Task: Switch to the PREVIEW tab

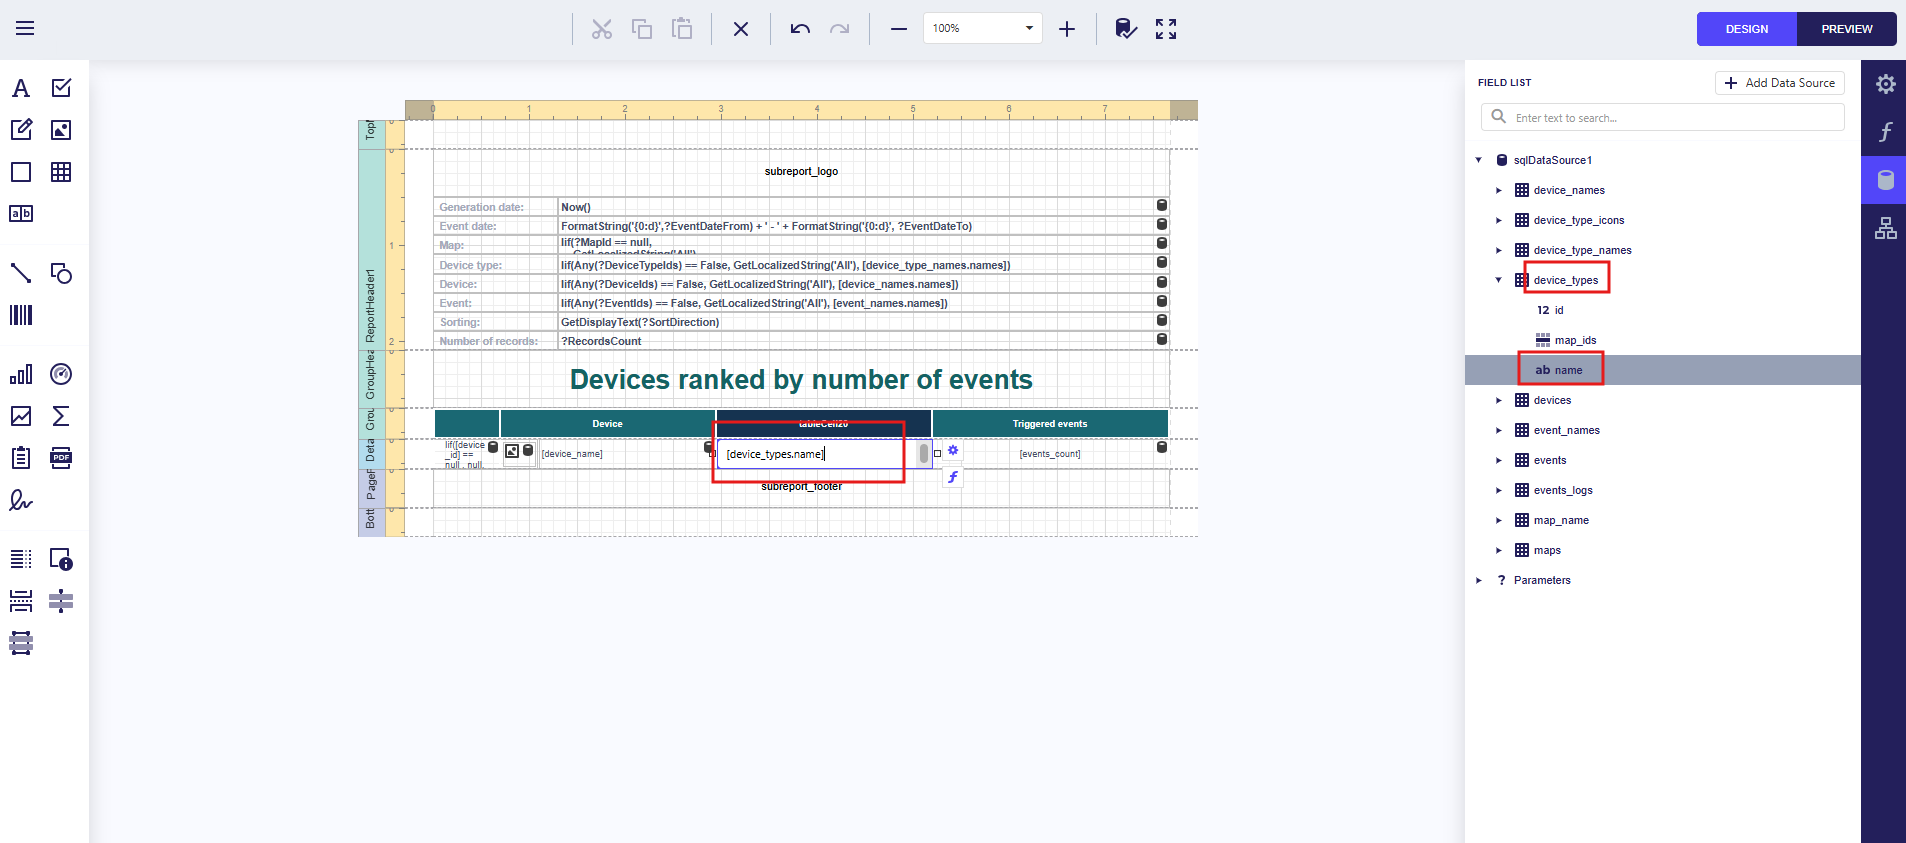Action: pos(1846,29)
